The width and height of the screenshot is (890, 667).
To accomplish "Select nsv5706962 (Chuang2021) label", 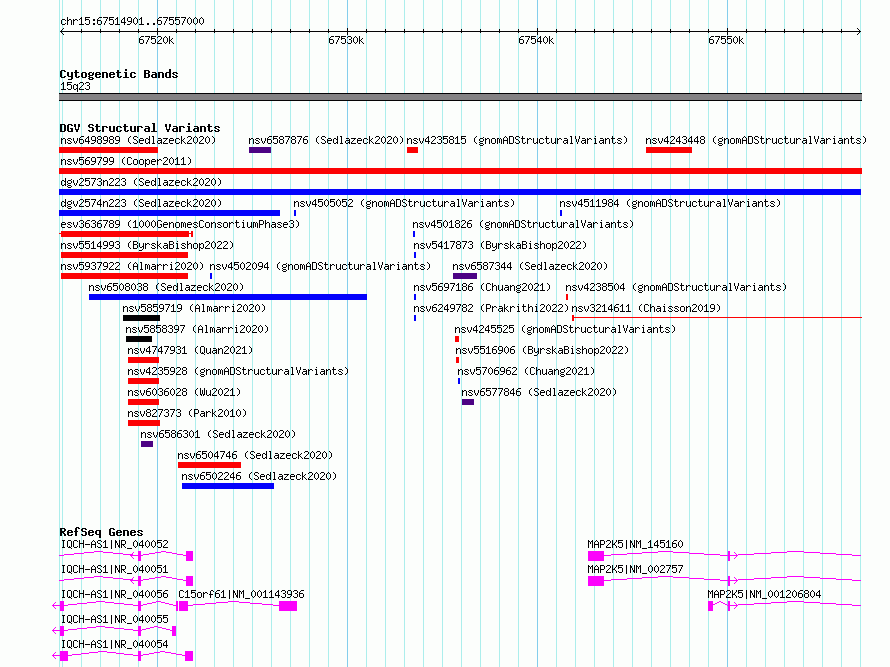I will 526,371.
